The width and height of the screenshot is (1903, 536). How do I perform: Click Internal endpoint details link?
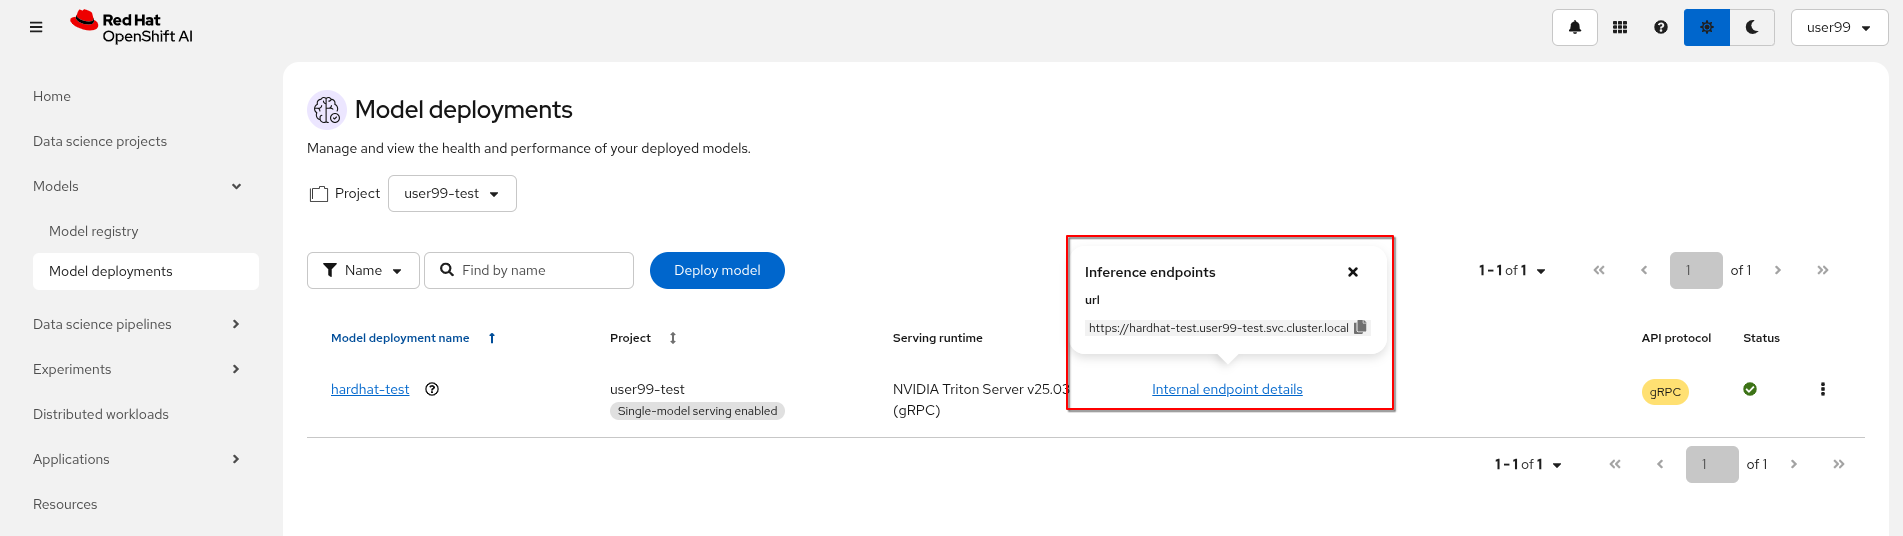1227,389
